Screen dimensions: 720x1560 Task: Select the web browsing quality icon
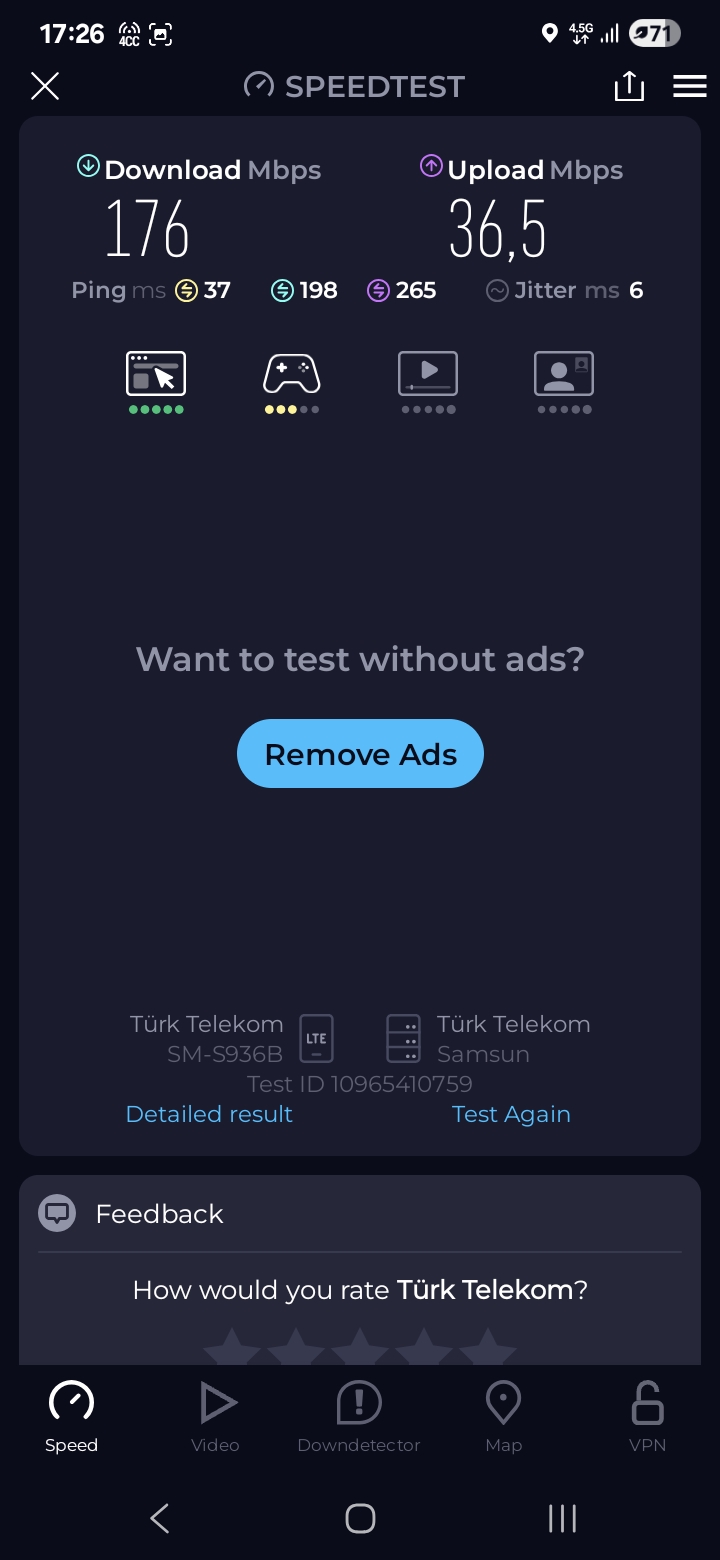156,373
